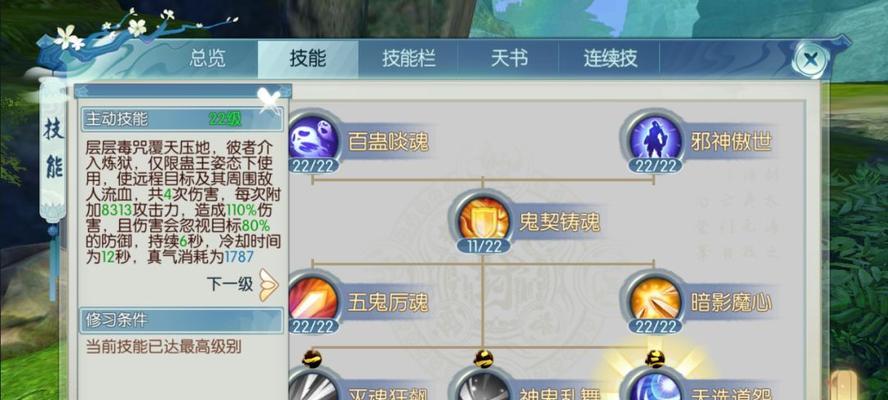Viewport: 888px width, 400px height.
Task: Open the 总览 tab
Action: 208,58
